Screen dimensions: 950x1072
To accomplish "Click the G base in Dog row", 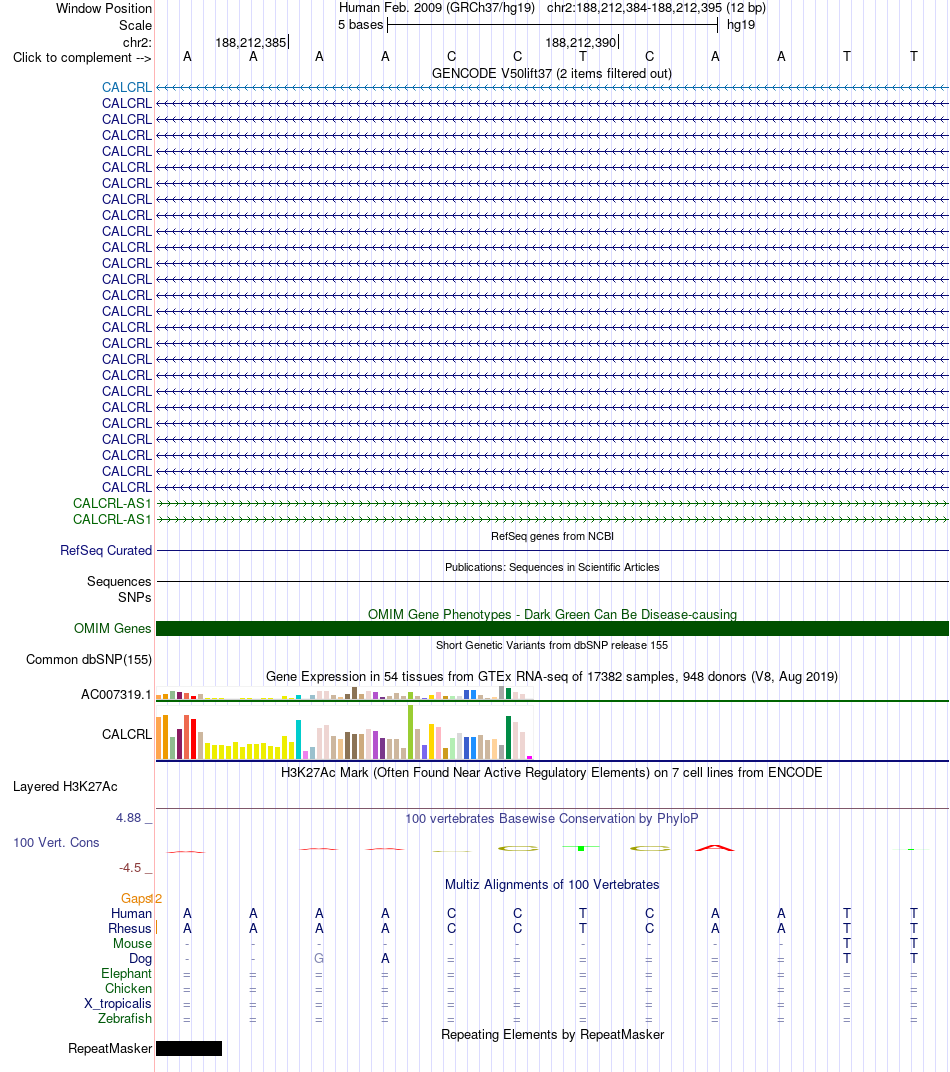I will click(x=319, y=959).
